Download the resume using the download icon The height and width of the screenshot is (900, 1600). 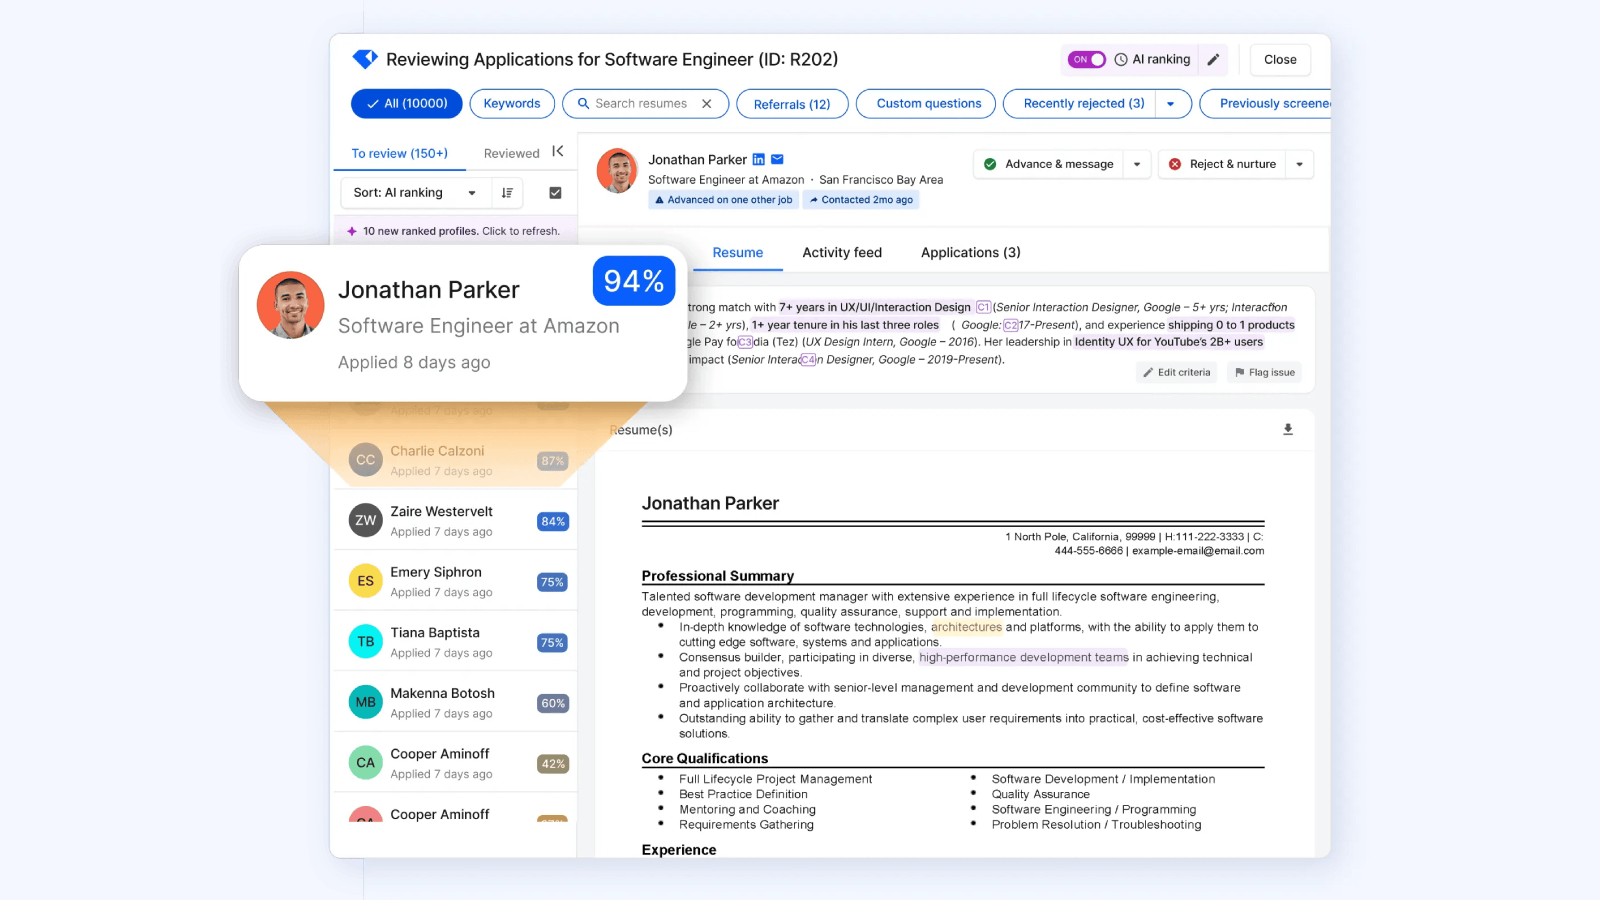(x=1288, y=429)
